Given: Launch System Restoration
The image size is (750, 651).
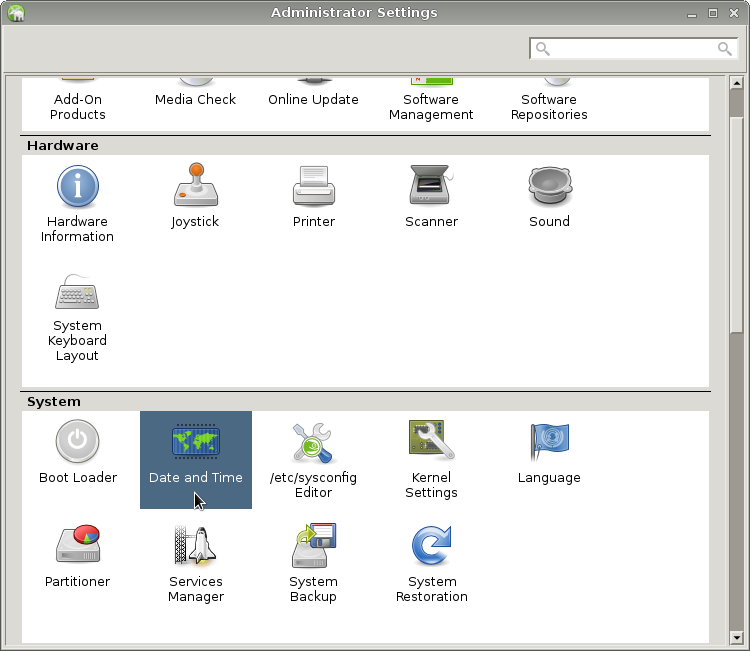Looking at the screenshot, I should click(431, 563).
